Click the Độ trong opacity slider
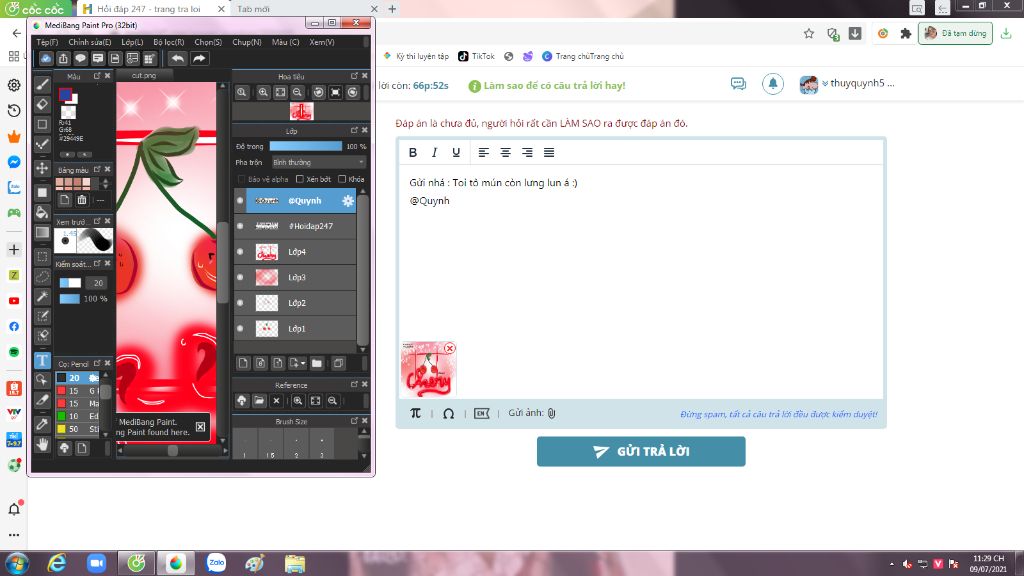 [x=306, y=146]
